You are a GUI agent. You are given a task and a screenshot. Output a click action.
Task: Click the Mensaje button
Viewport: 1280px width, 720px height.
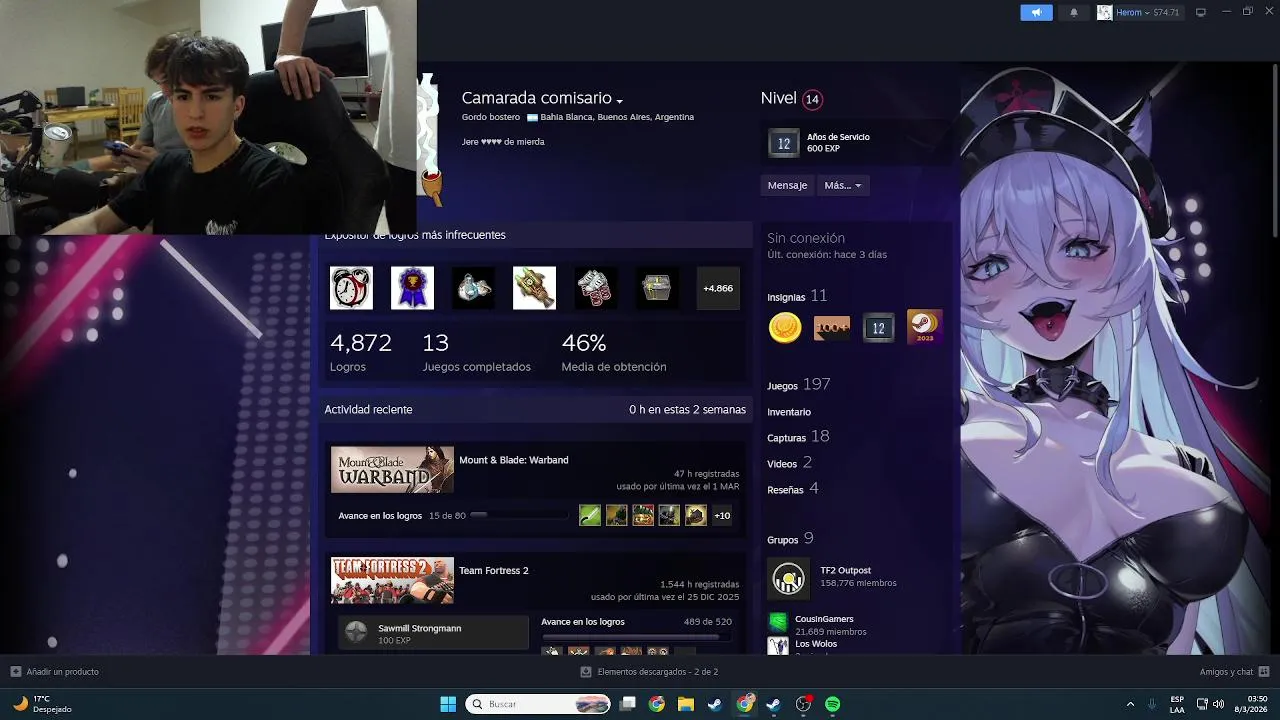[787, 185]
